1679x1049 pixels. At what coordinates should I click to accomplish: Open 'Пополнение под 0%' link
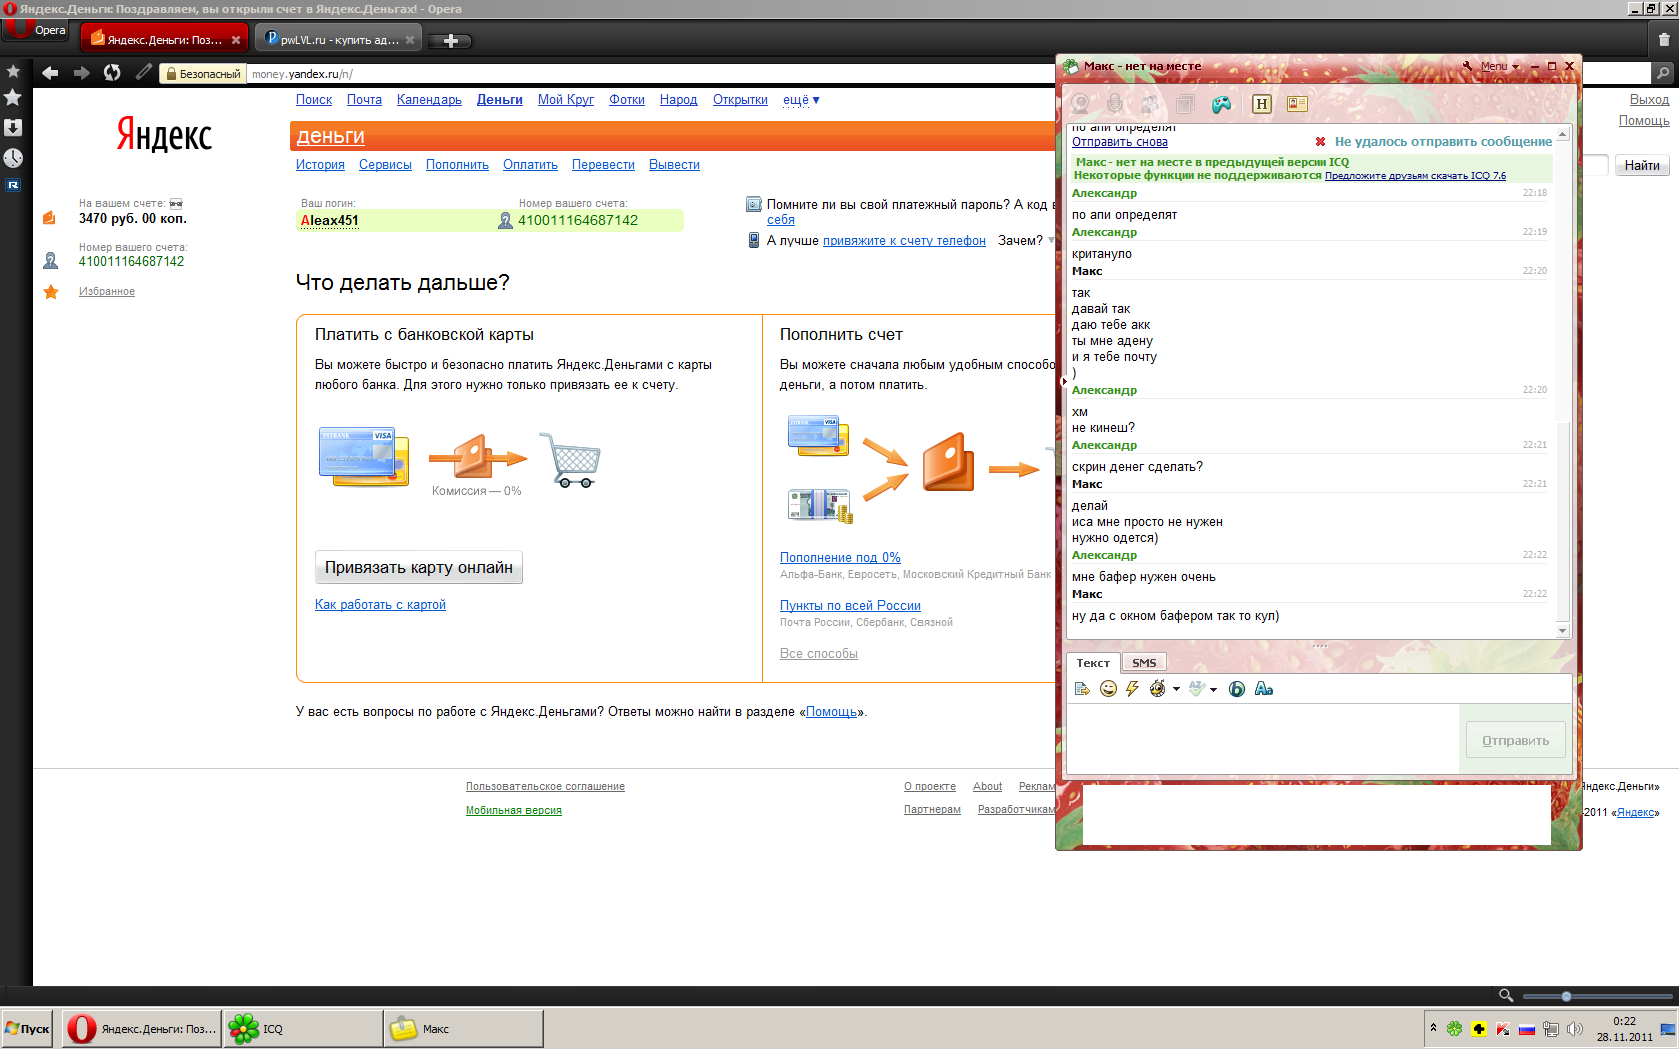840,558
